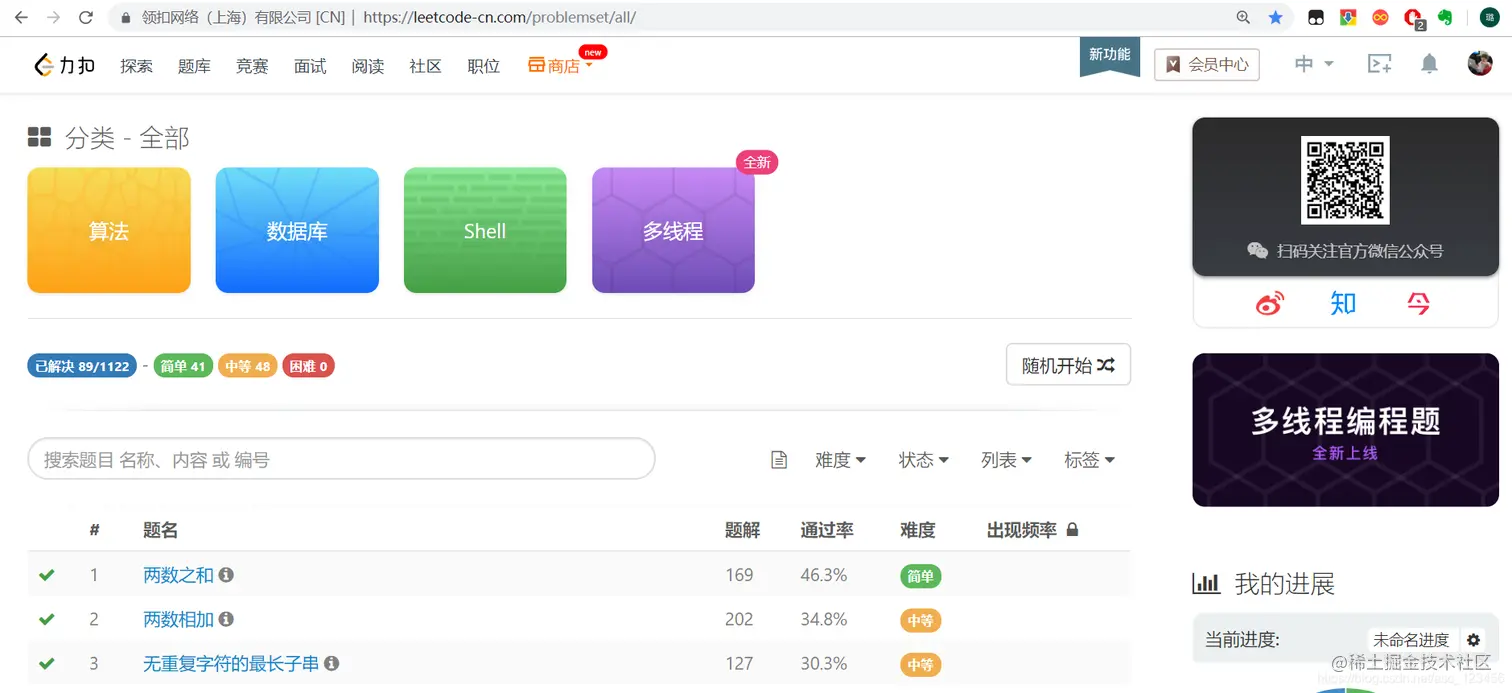Open the notification bell
The image size is (1512, 693).
[1429, 63]
